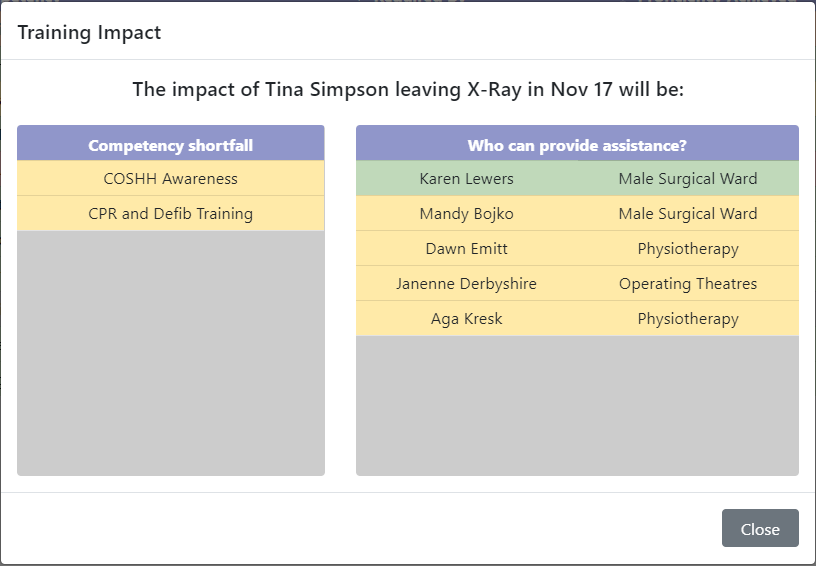816x566 pixels.
Task: Click Male Surgical Ward beside Karen Lewers
Action: point(688,178)
